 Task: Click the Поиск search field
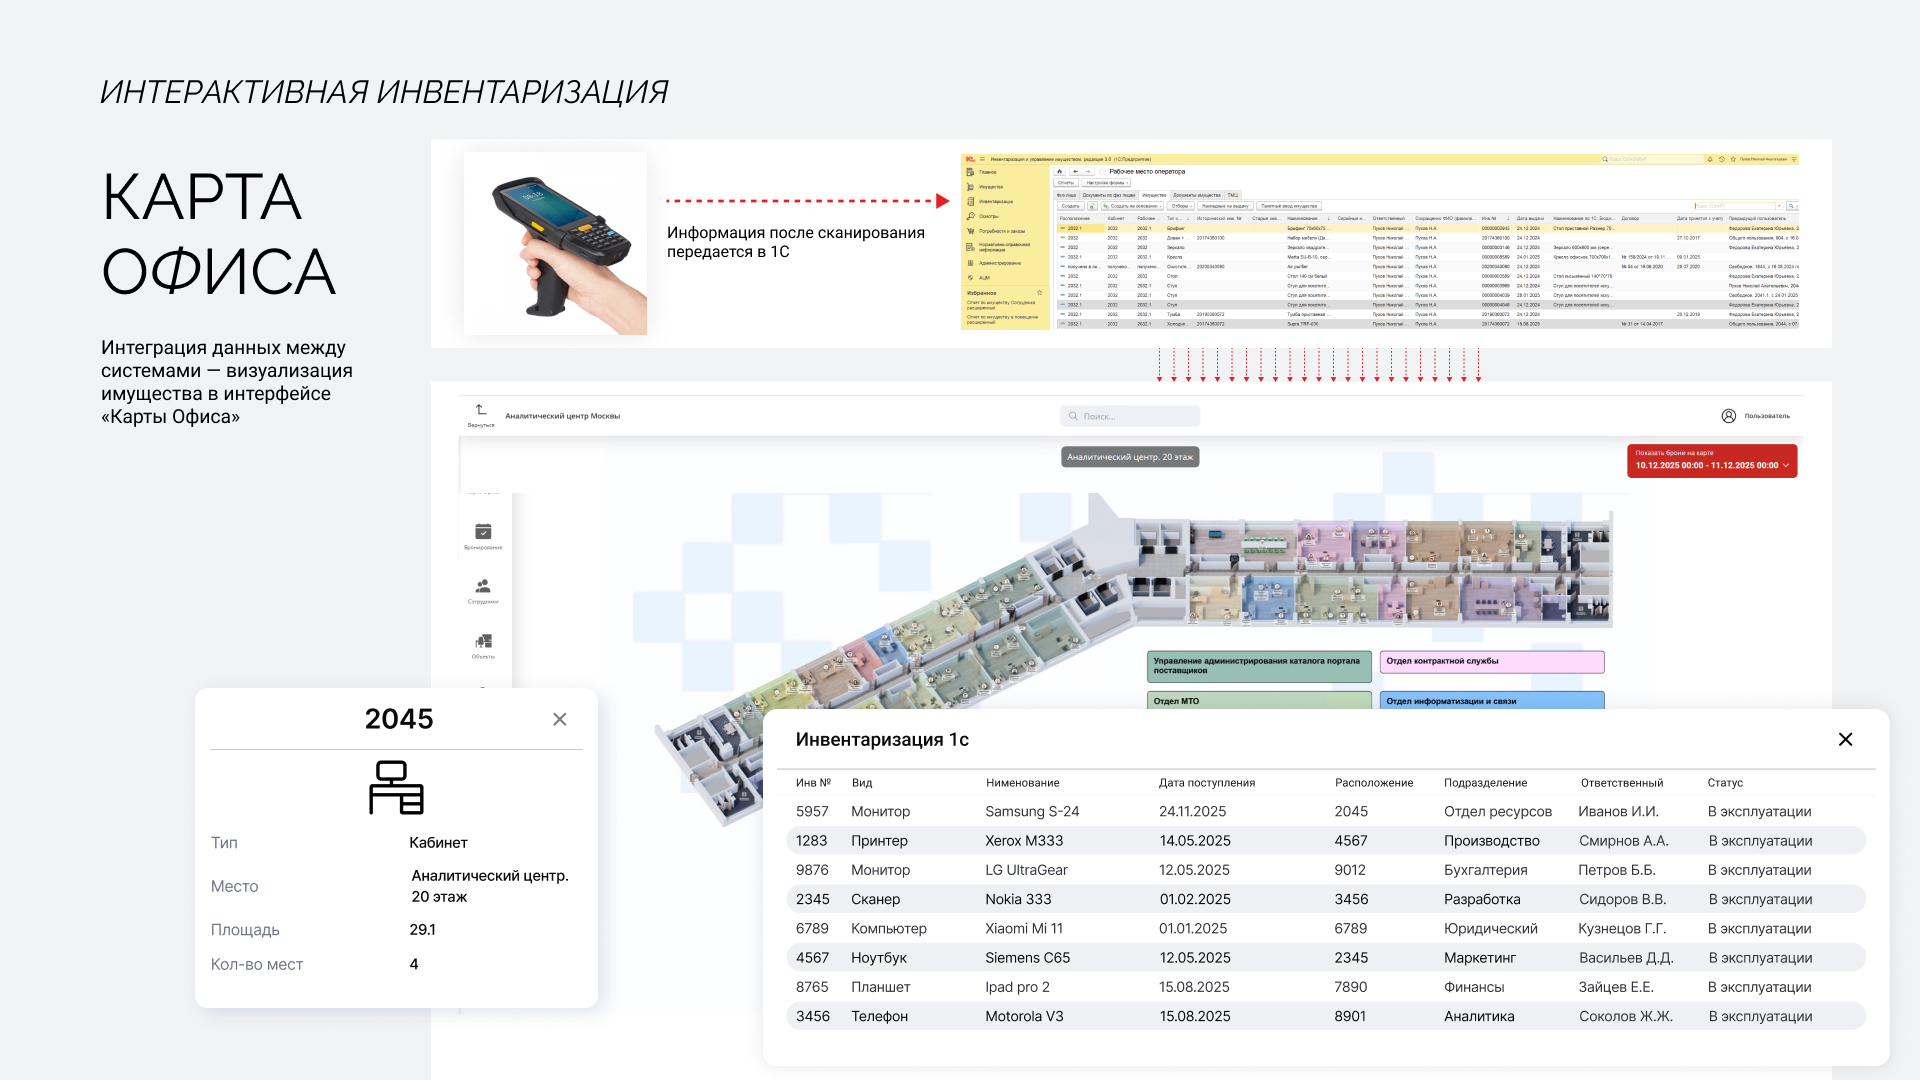click(x=1130, y=416)
